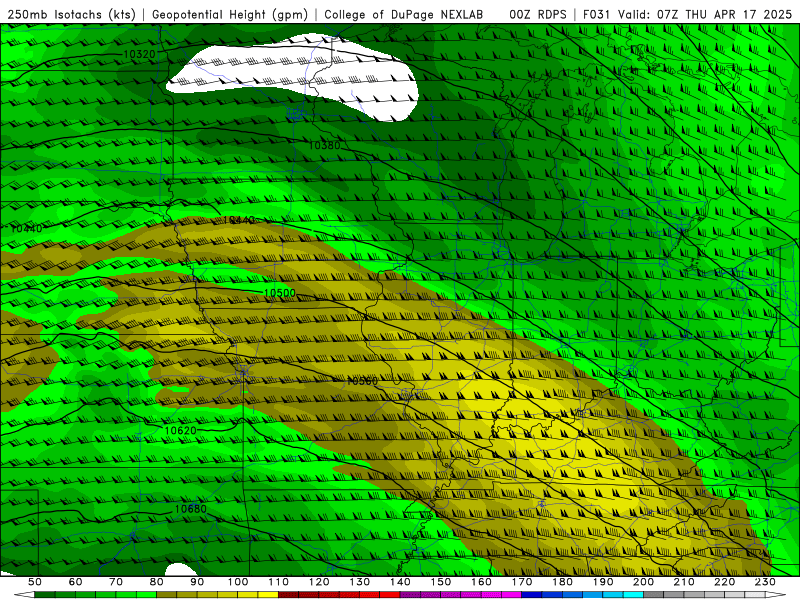This screenshot has height=600, width=800.
Task: Click the 220 knot scale label
Action: (x=725, y=582)
